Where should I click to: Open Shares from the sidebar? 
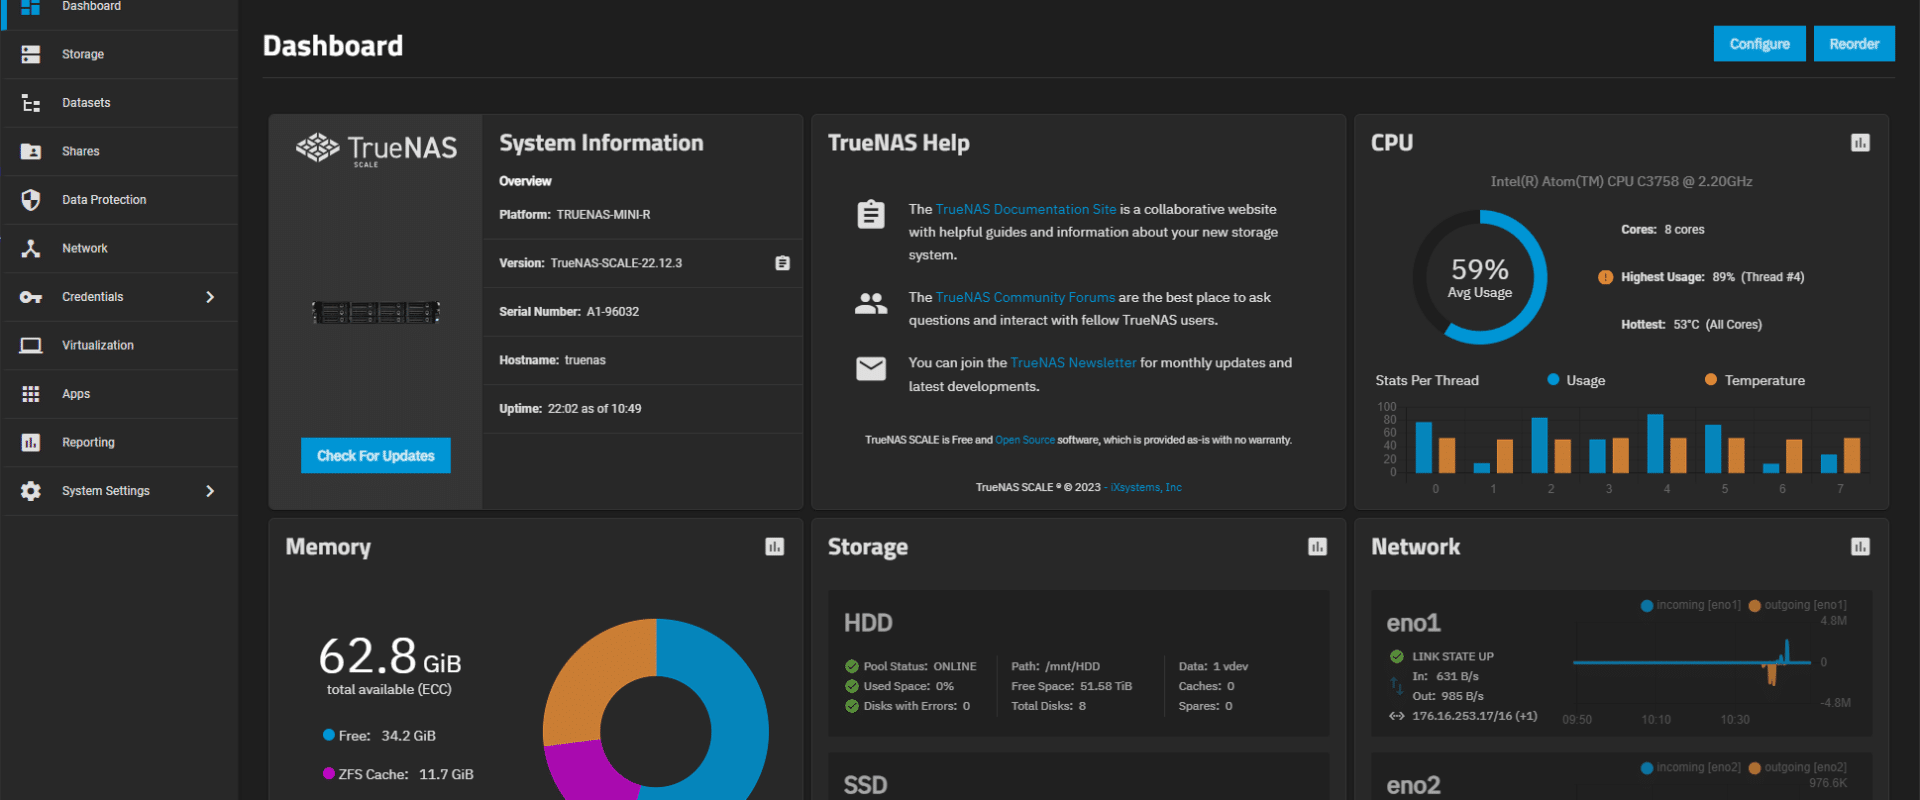pos(120,151)
